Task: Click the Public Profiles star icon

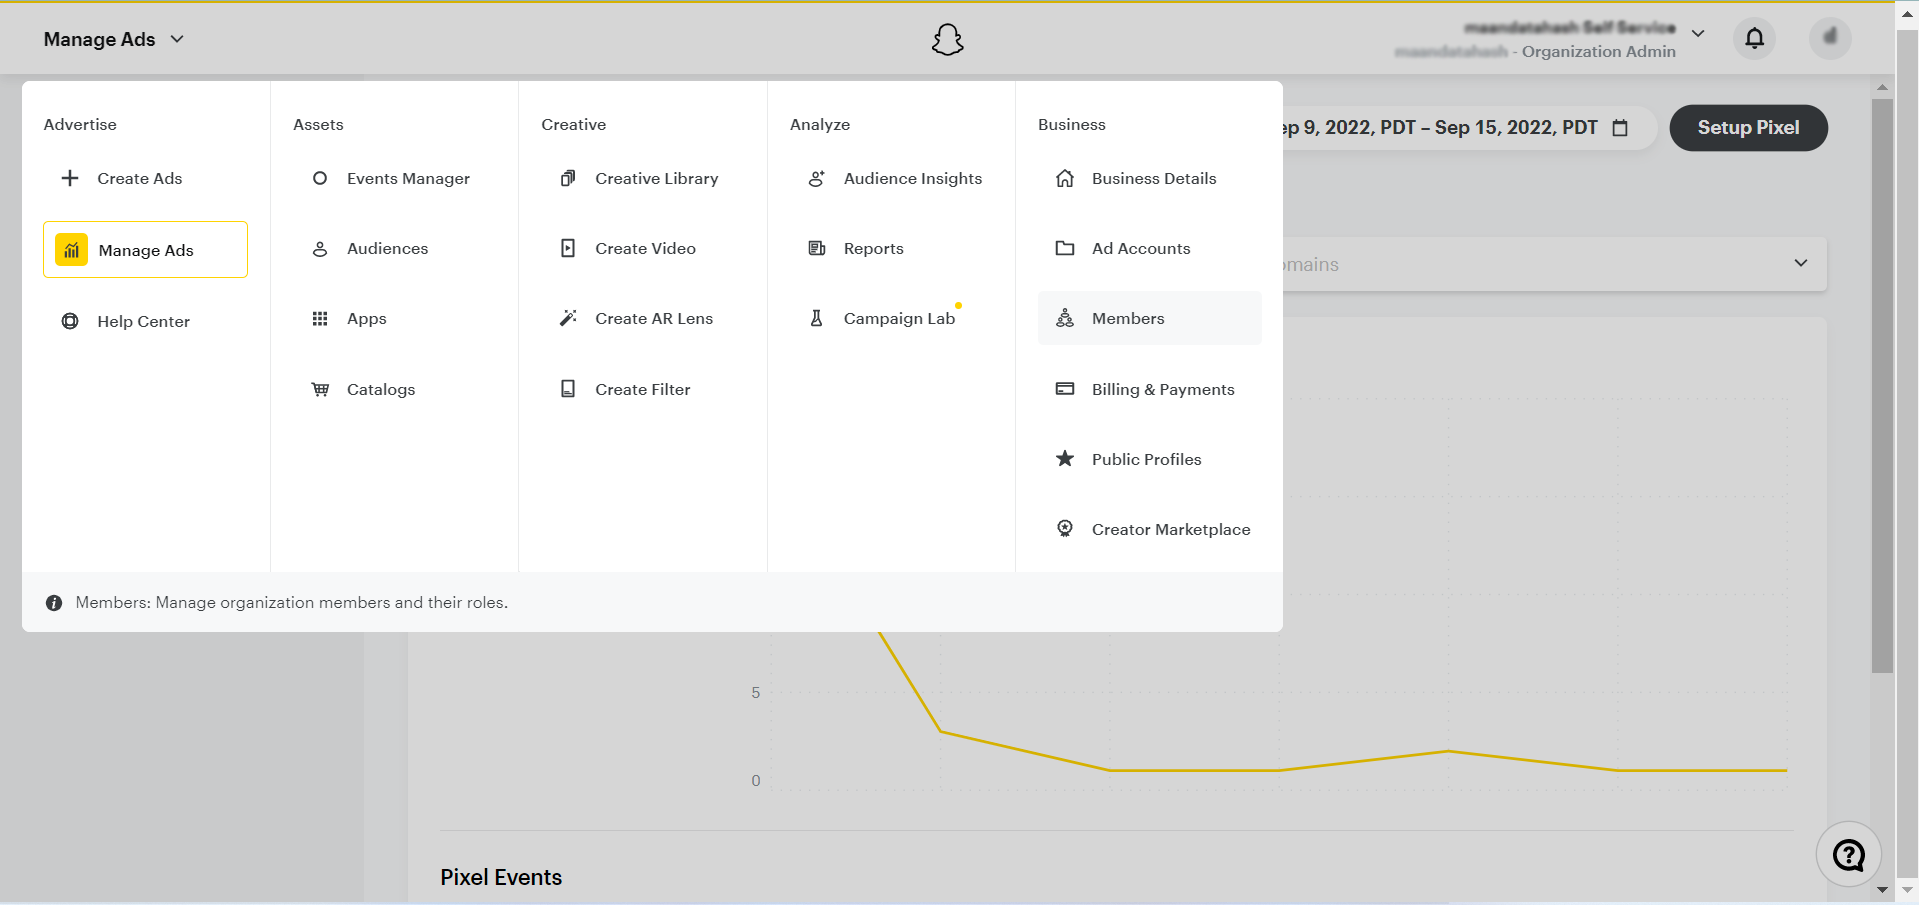Action: tap(1065, 459)
